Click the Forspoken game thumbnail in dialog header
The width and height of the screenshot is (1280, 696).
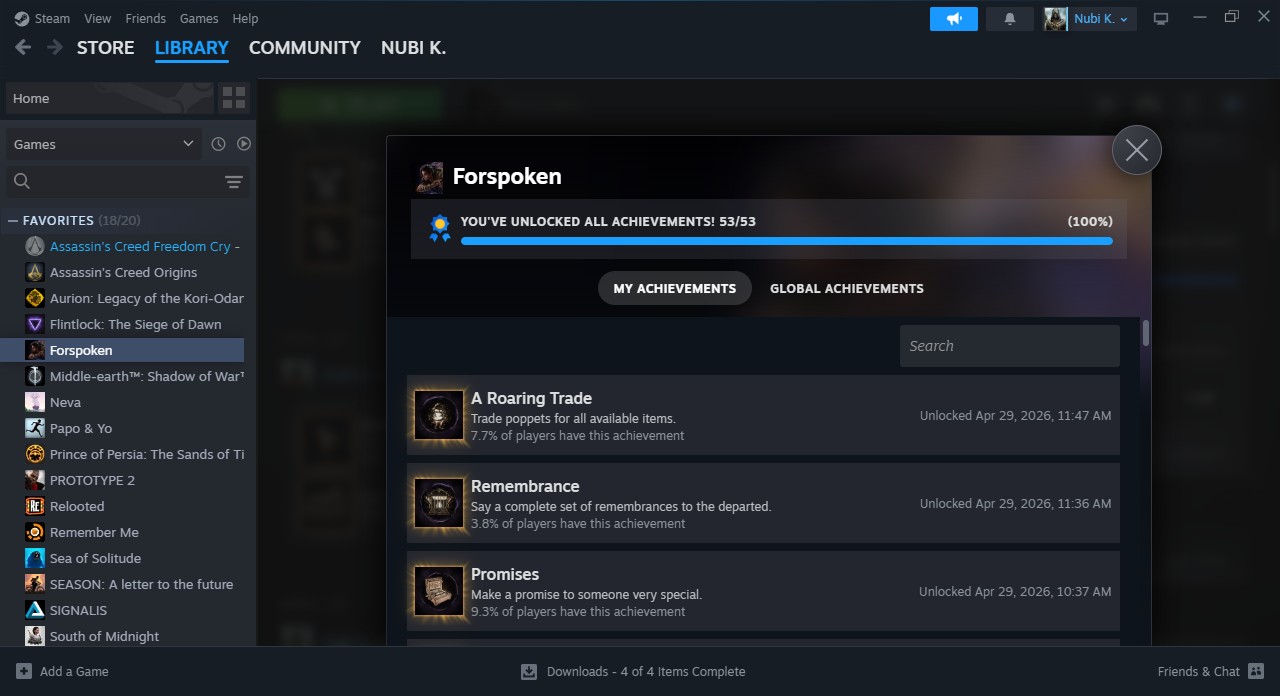(x=430, y=177)
